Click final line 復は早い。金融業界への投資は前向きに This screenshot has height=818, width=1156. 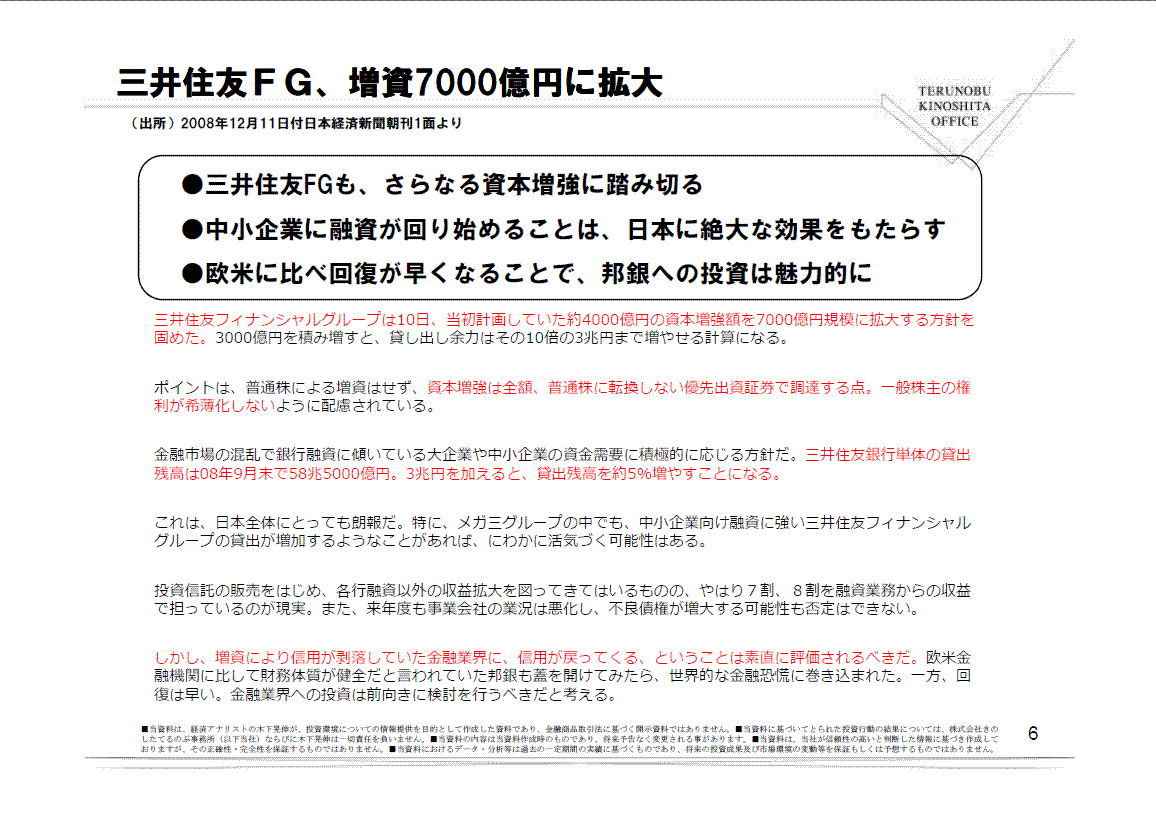pos(385,695)
